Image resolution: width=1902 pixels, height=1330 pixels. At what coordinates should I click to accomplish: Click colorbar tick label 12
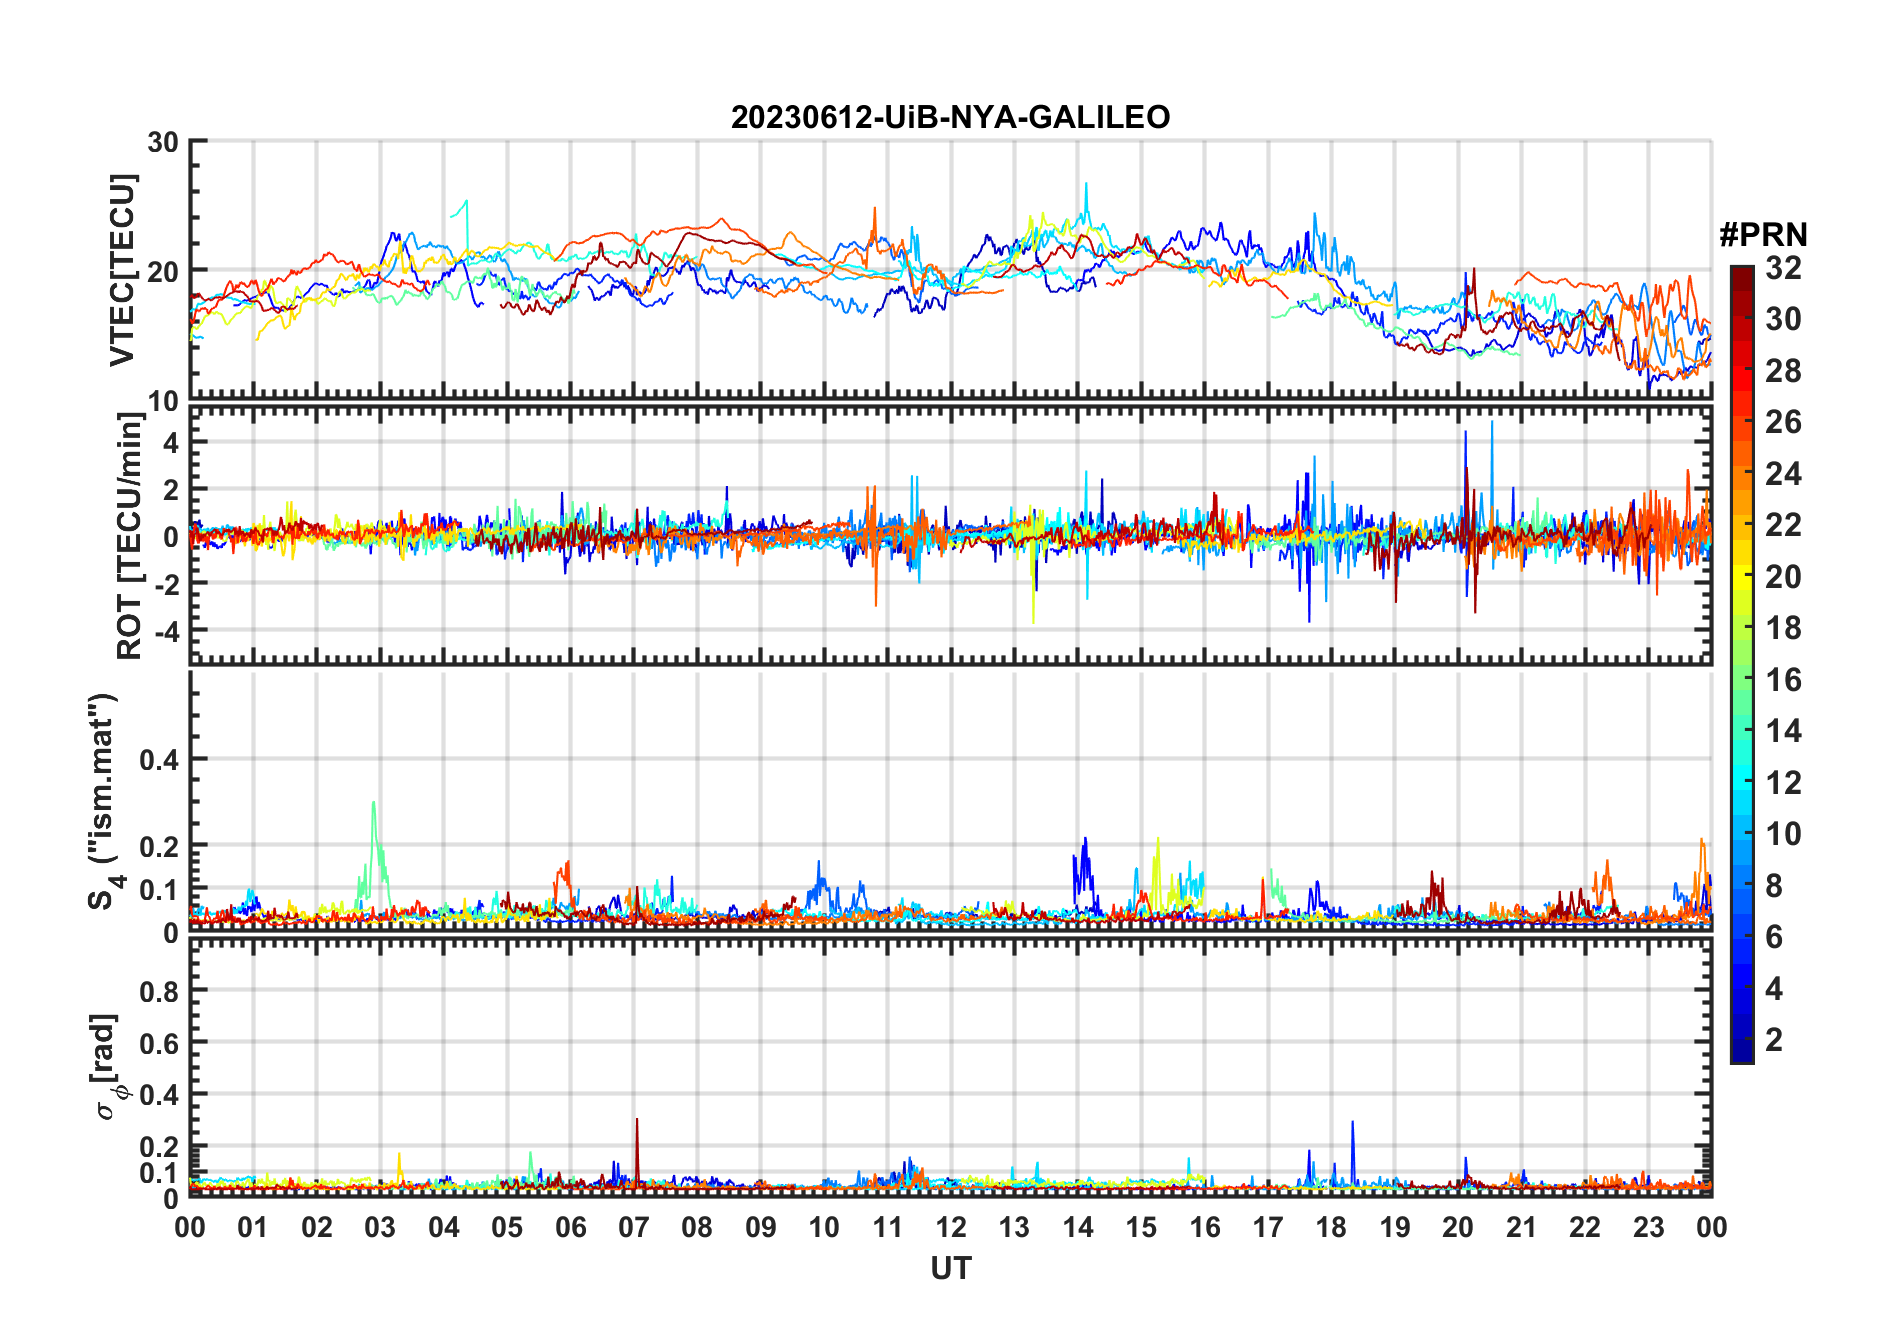coord(1783,782)
